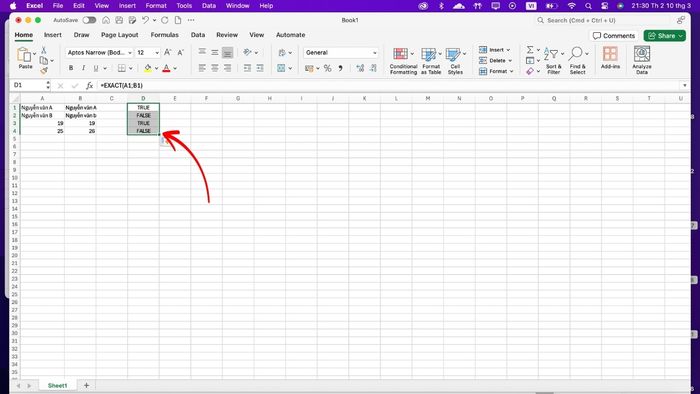The height and width of the screenshot is (394, 700).
Task: Align cell text to the right
Action: point(227,68)
